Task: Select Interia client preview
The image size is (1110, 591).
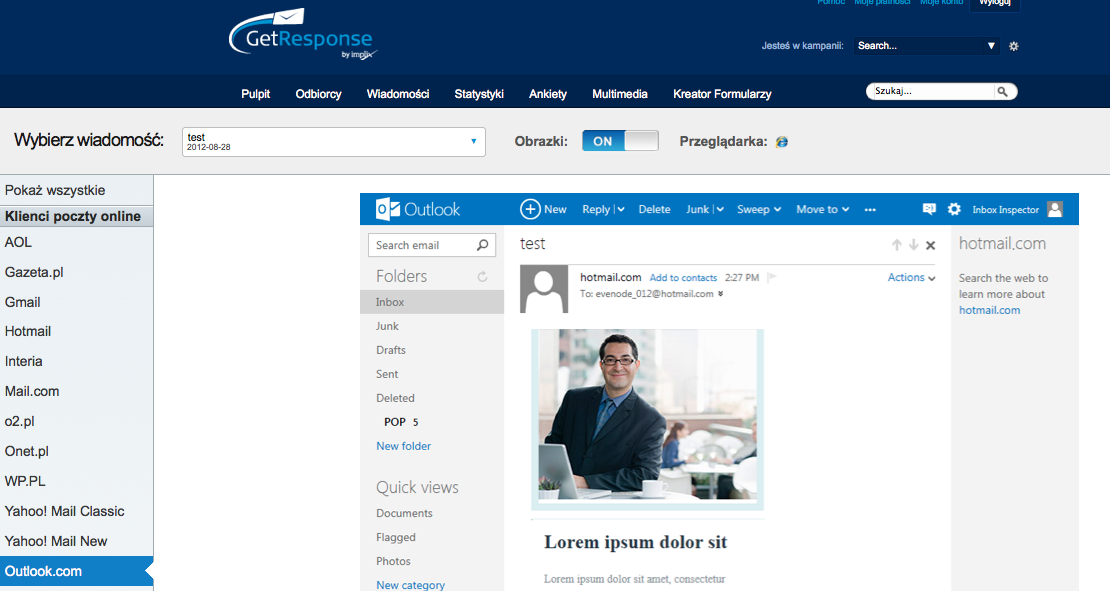Action: tap(76, 361)
